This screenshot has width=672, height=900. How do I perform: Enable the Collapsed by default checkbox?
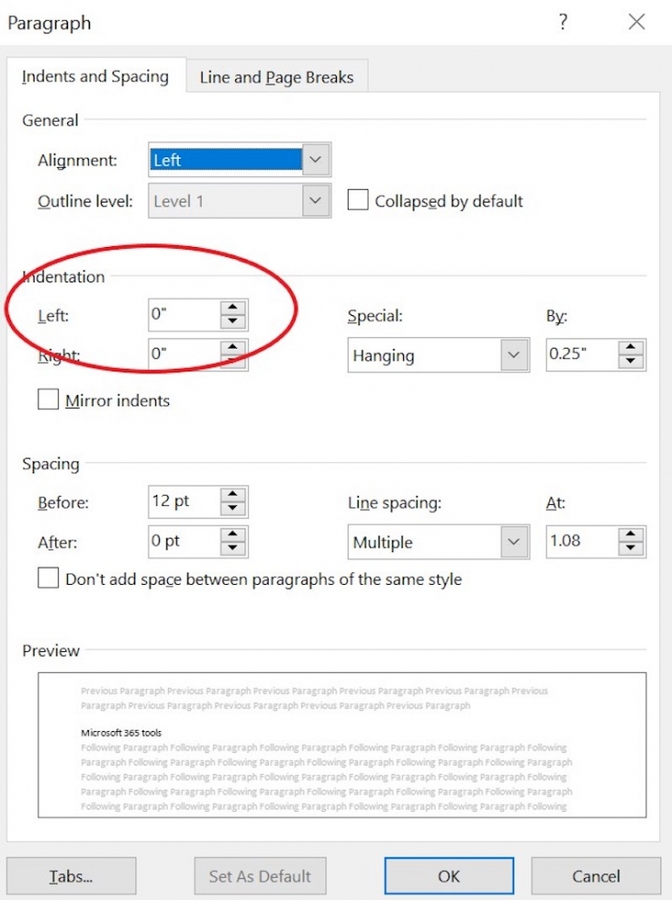(358, 200)
